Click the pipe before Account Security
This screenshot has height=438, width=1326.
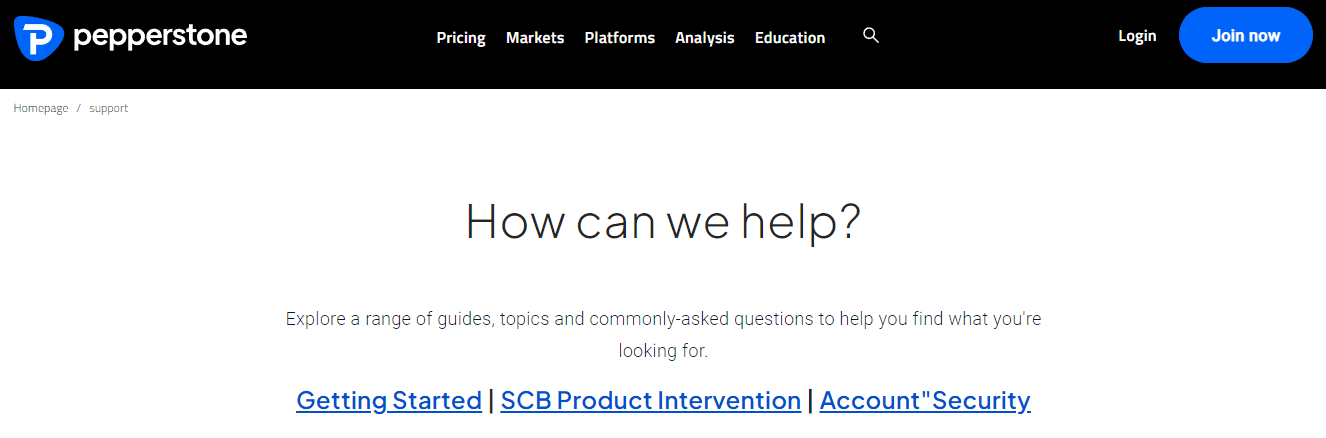pos(810,401)
